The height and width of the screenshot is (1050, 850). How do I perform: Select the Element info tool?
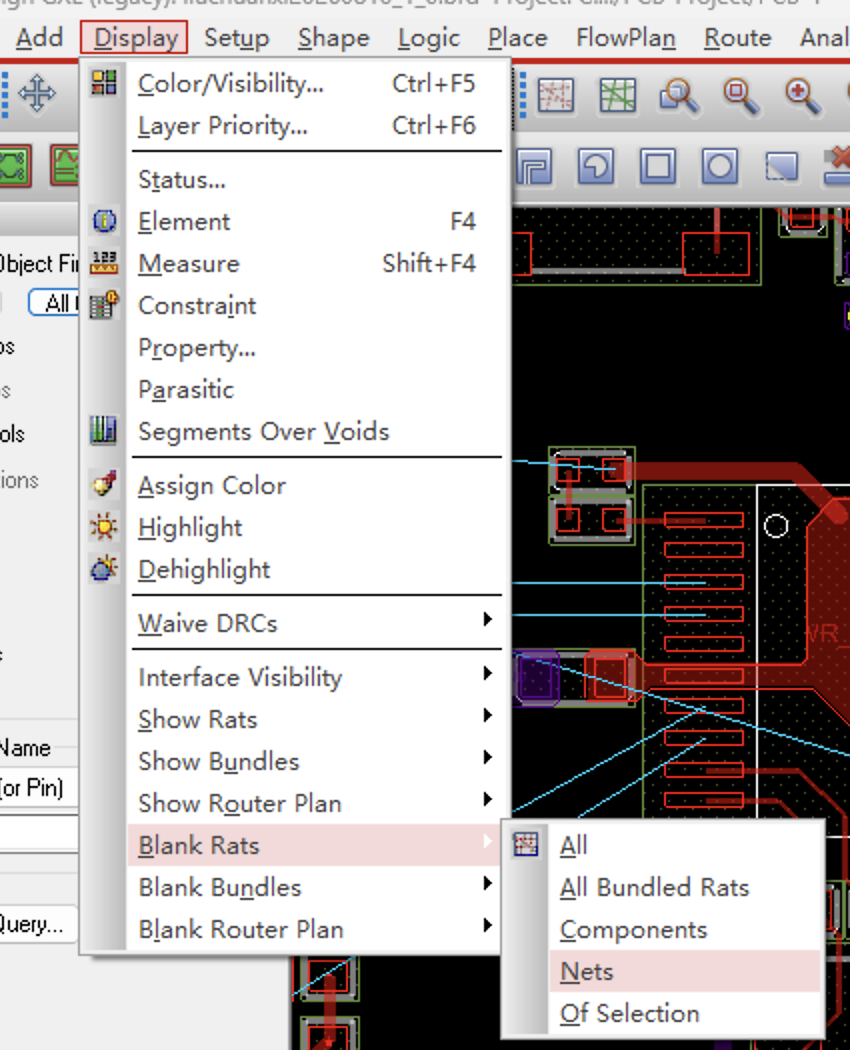[104, 222]
